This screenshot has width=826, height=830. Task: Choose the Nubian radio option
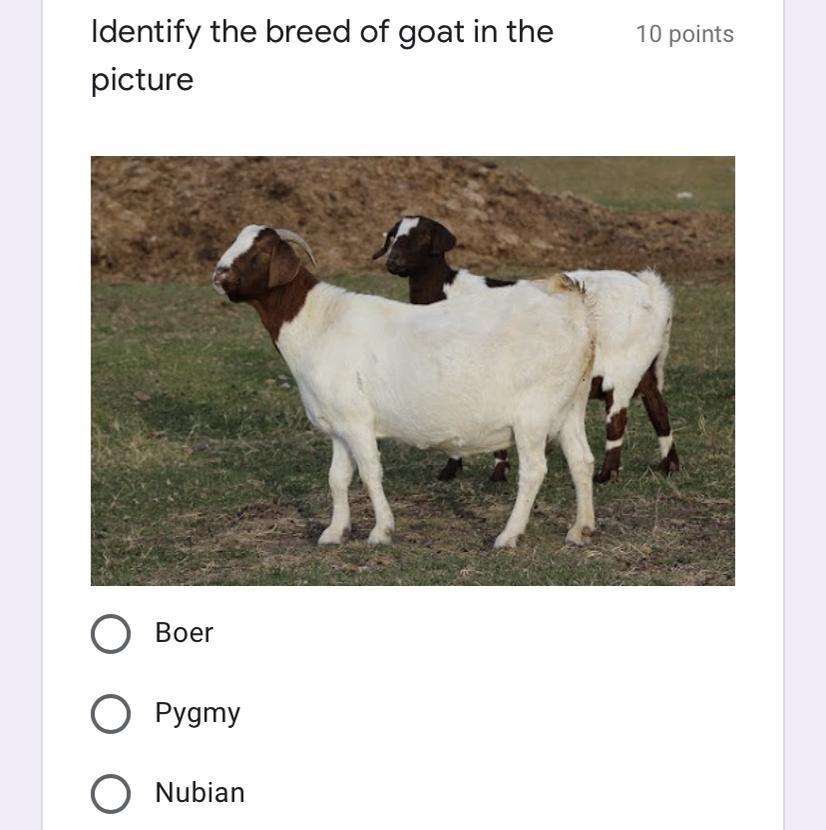tap(110, 793)
